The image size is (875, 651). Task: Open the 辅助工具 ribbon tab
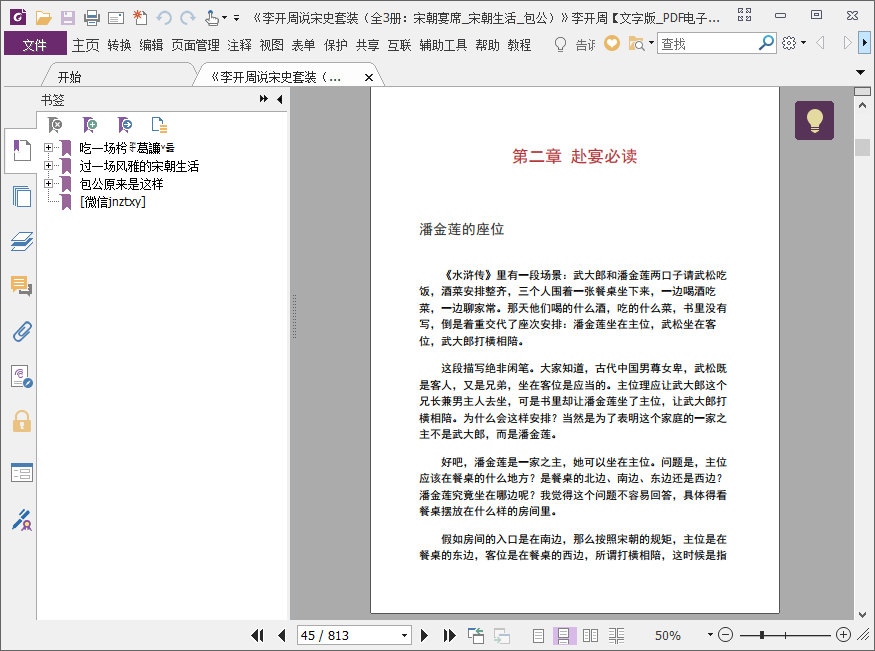(443, 45)
